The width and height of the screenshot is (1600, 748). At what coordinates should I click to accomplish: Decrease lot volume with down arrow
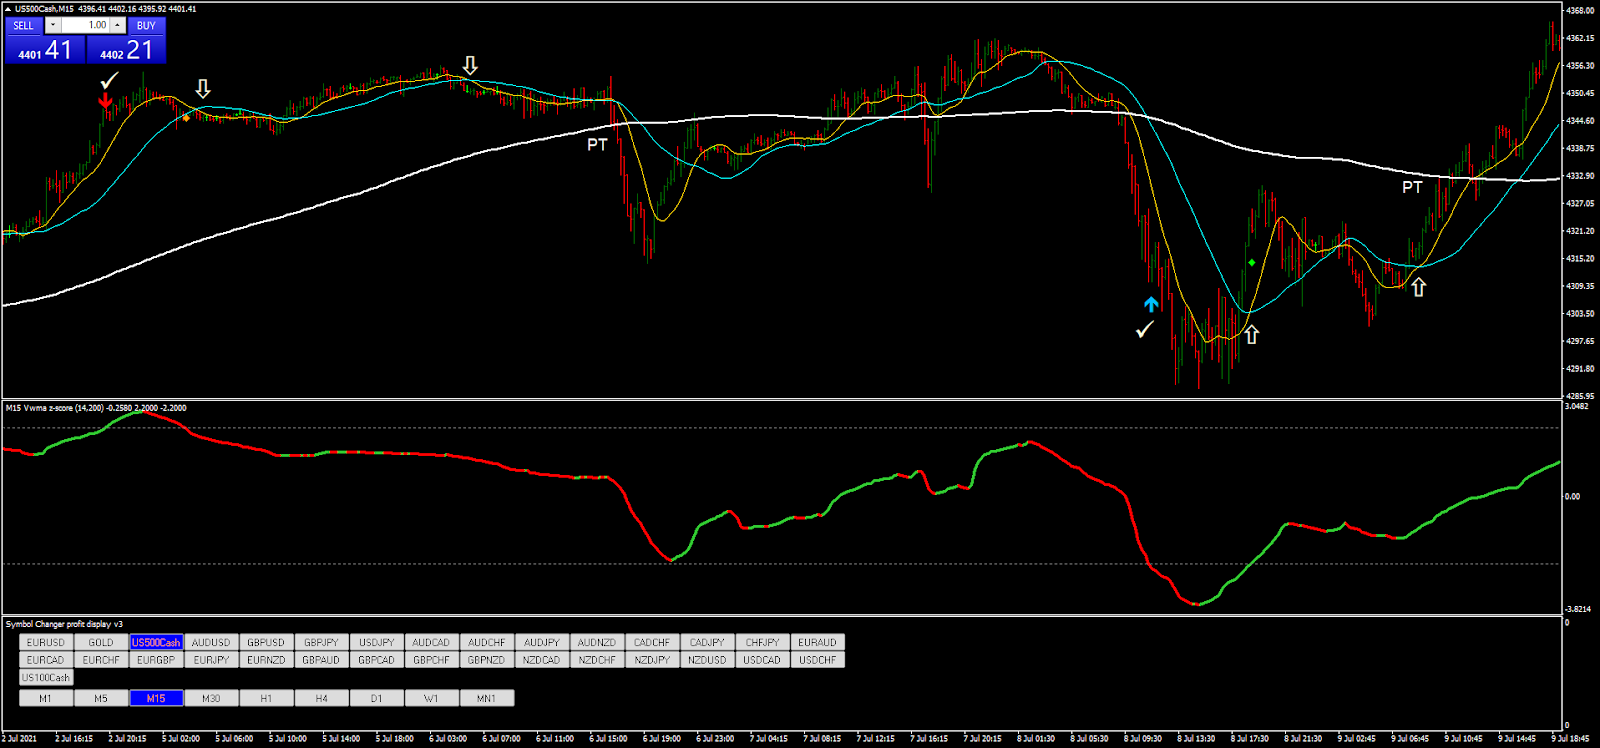tap(52, 25)
